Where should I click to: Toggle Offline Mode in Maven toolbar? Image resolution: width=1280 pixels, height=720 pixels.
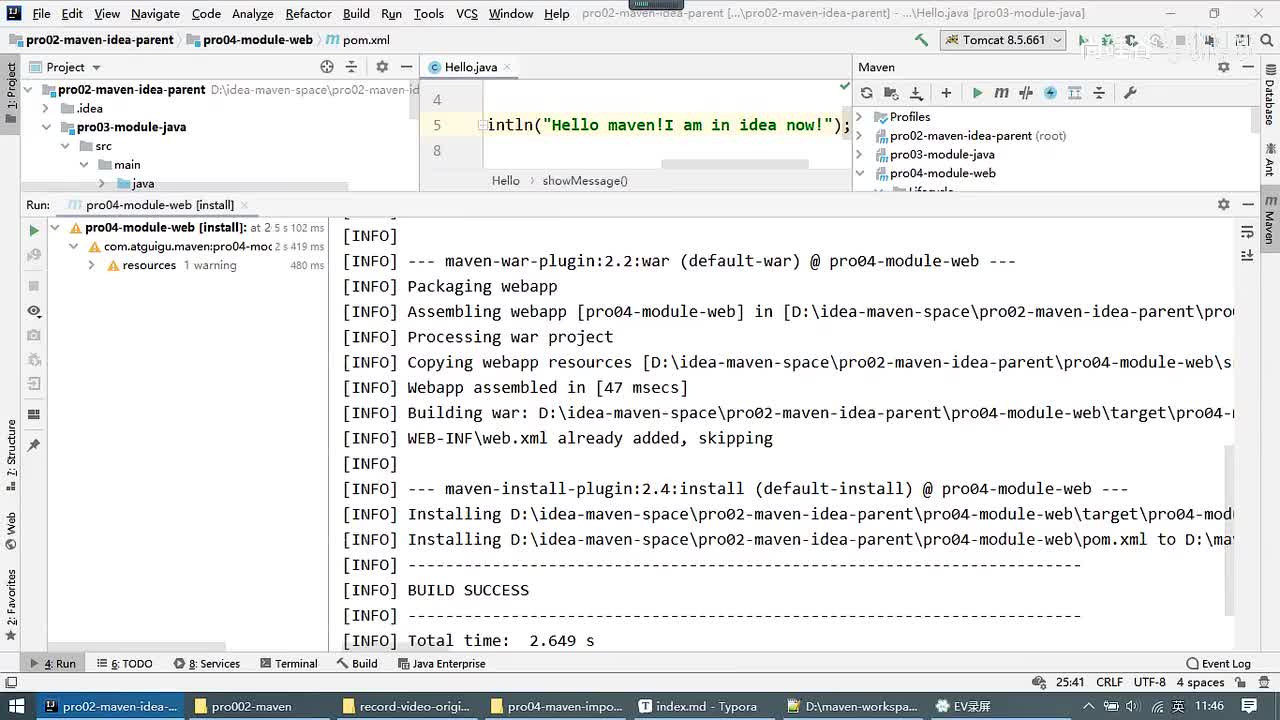pyautogui.click(x=1025, y=93)
